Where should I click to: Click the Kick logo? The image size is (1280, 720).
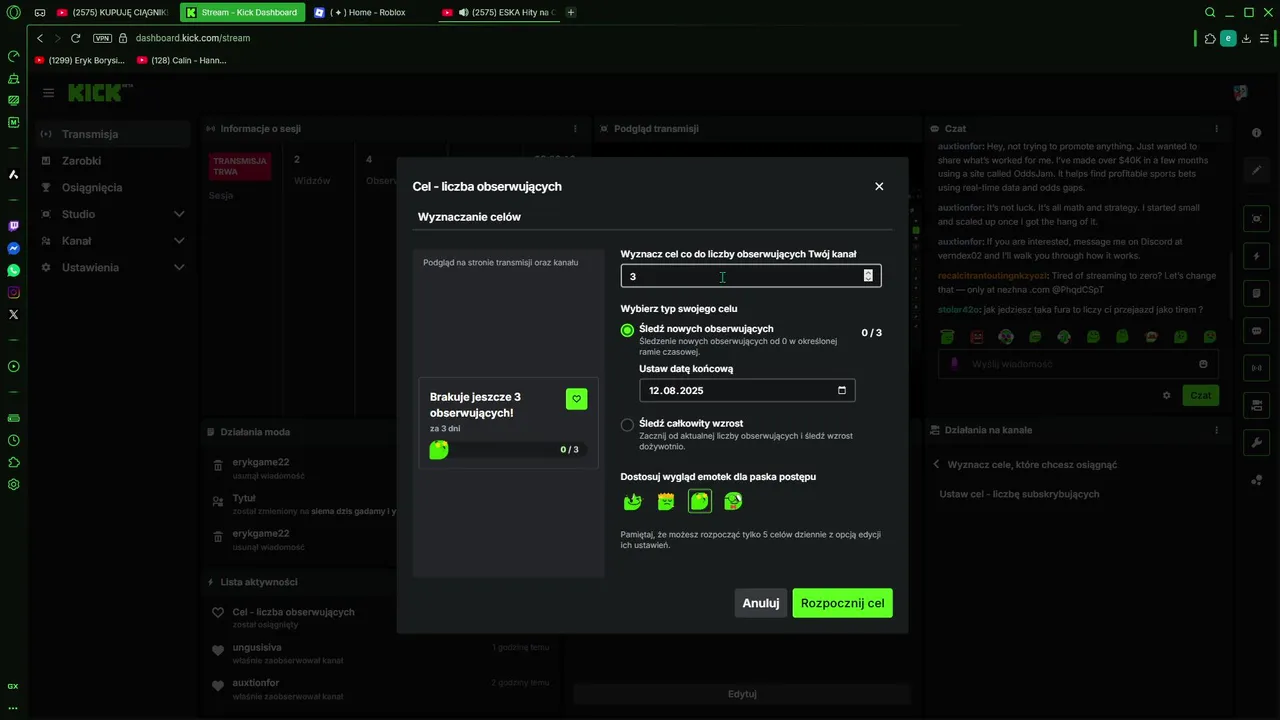(98, 92)
